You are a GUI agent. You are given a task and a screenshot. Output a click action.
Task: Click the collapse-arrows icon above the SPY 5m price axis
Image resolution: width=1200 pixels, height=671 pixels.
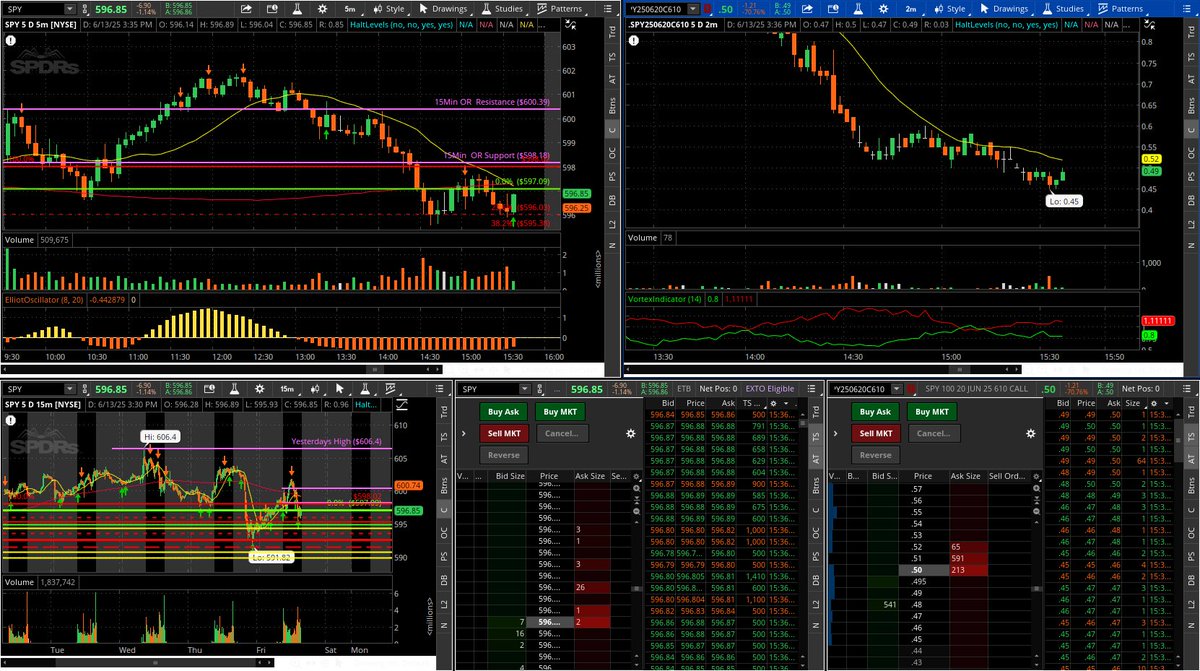pyautogui.click(x=571, y=24)
